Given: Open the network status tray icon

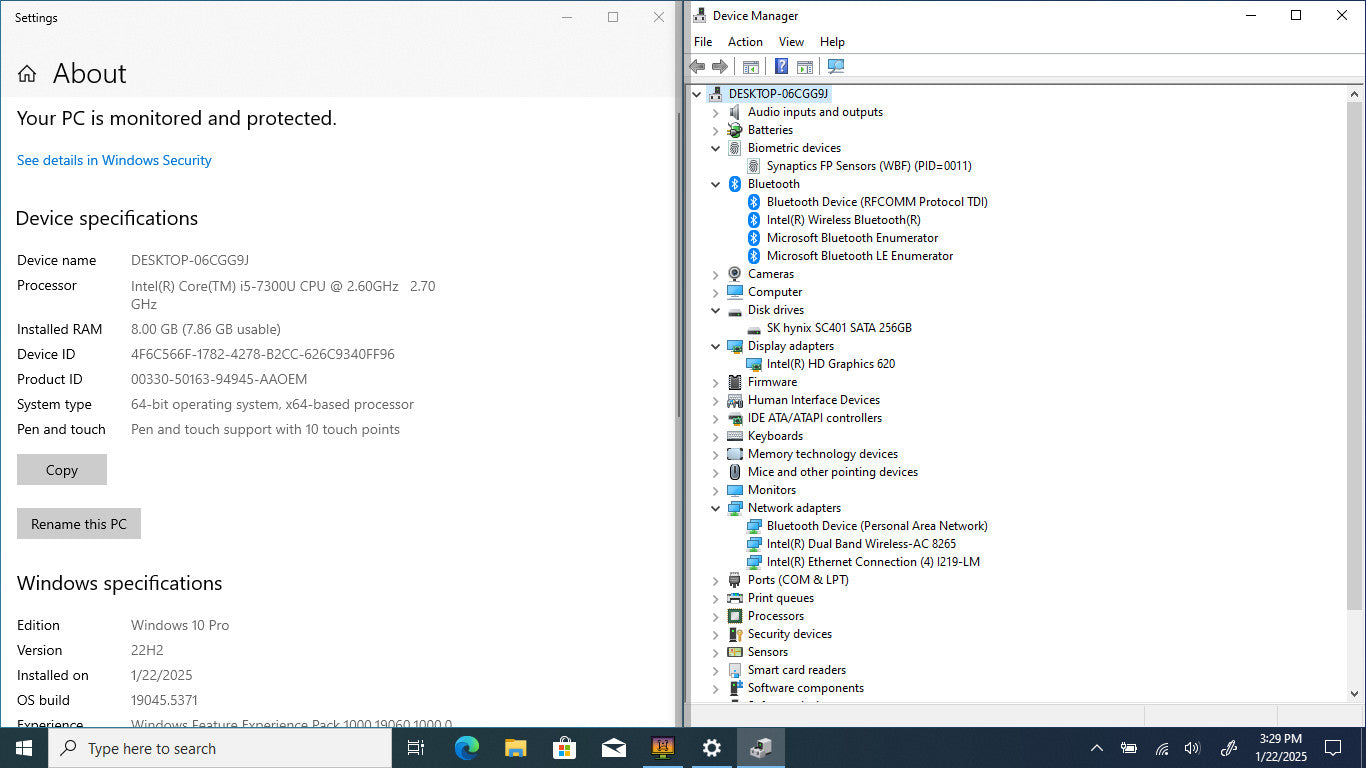Looking at the screenshot, I should [x=1162, y=748].
